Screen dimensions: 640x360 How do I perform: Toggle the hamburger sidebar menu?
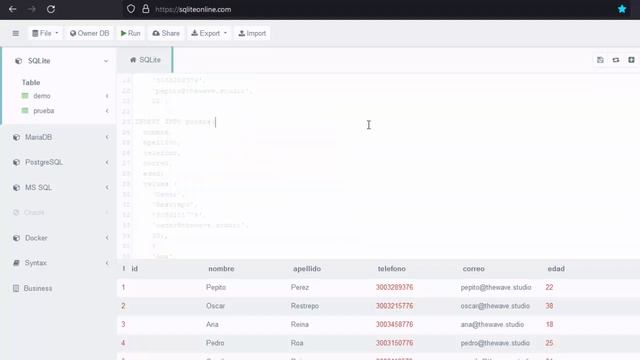pos(16,33)
